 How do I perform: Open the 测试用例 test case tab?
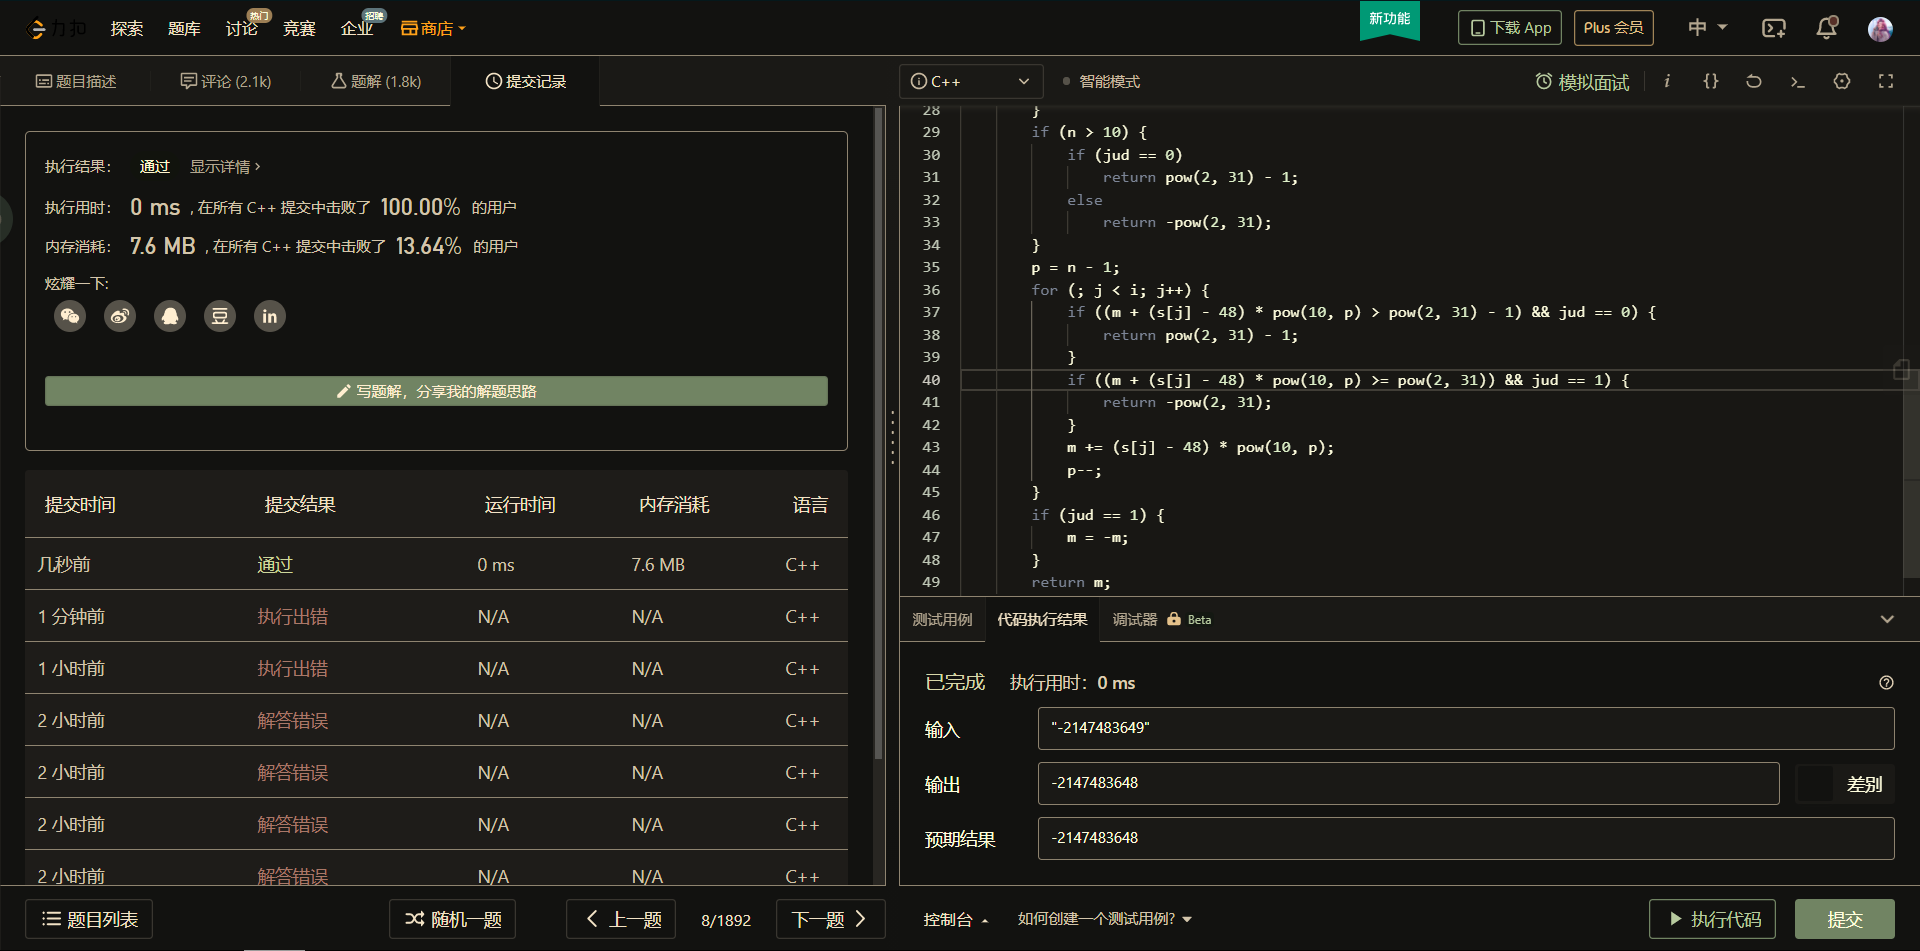point(942,620)
